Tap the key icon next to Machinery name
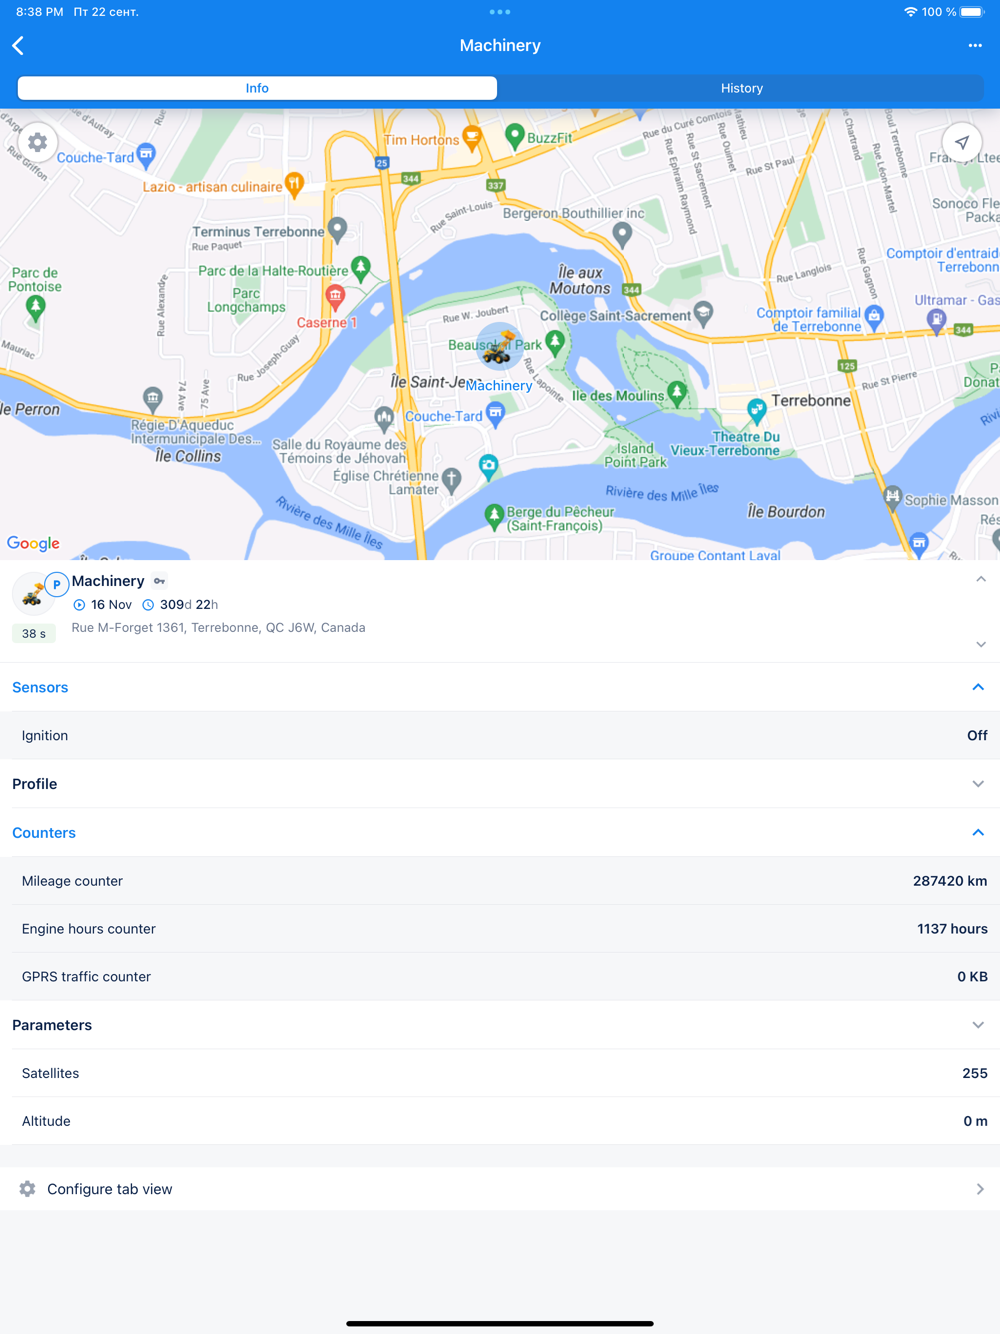The width and height of the screenshot is (1000, 1334). pos(160,581)
